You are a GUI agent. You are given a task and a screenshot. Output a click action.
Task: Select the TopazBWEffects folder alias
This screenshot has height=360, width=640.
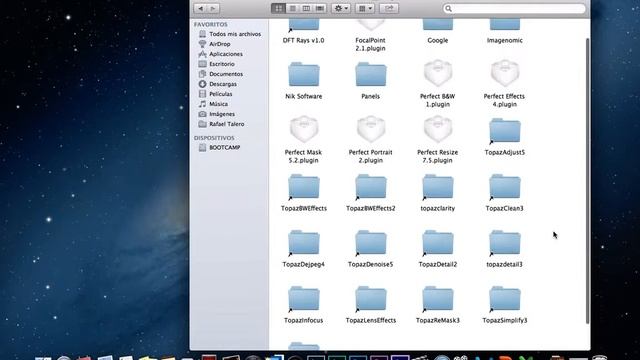pos(304,186)
